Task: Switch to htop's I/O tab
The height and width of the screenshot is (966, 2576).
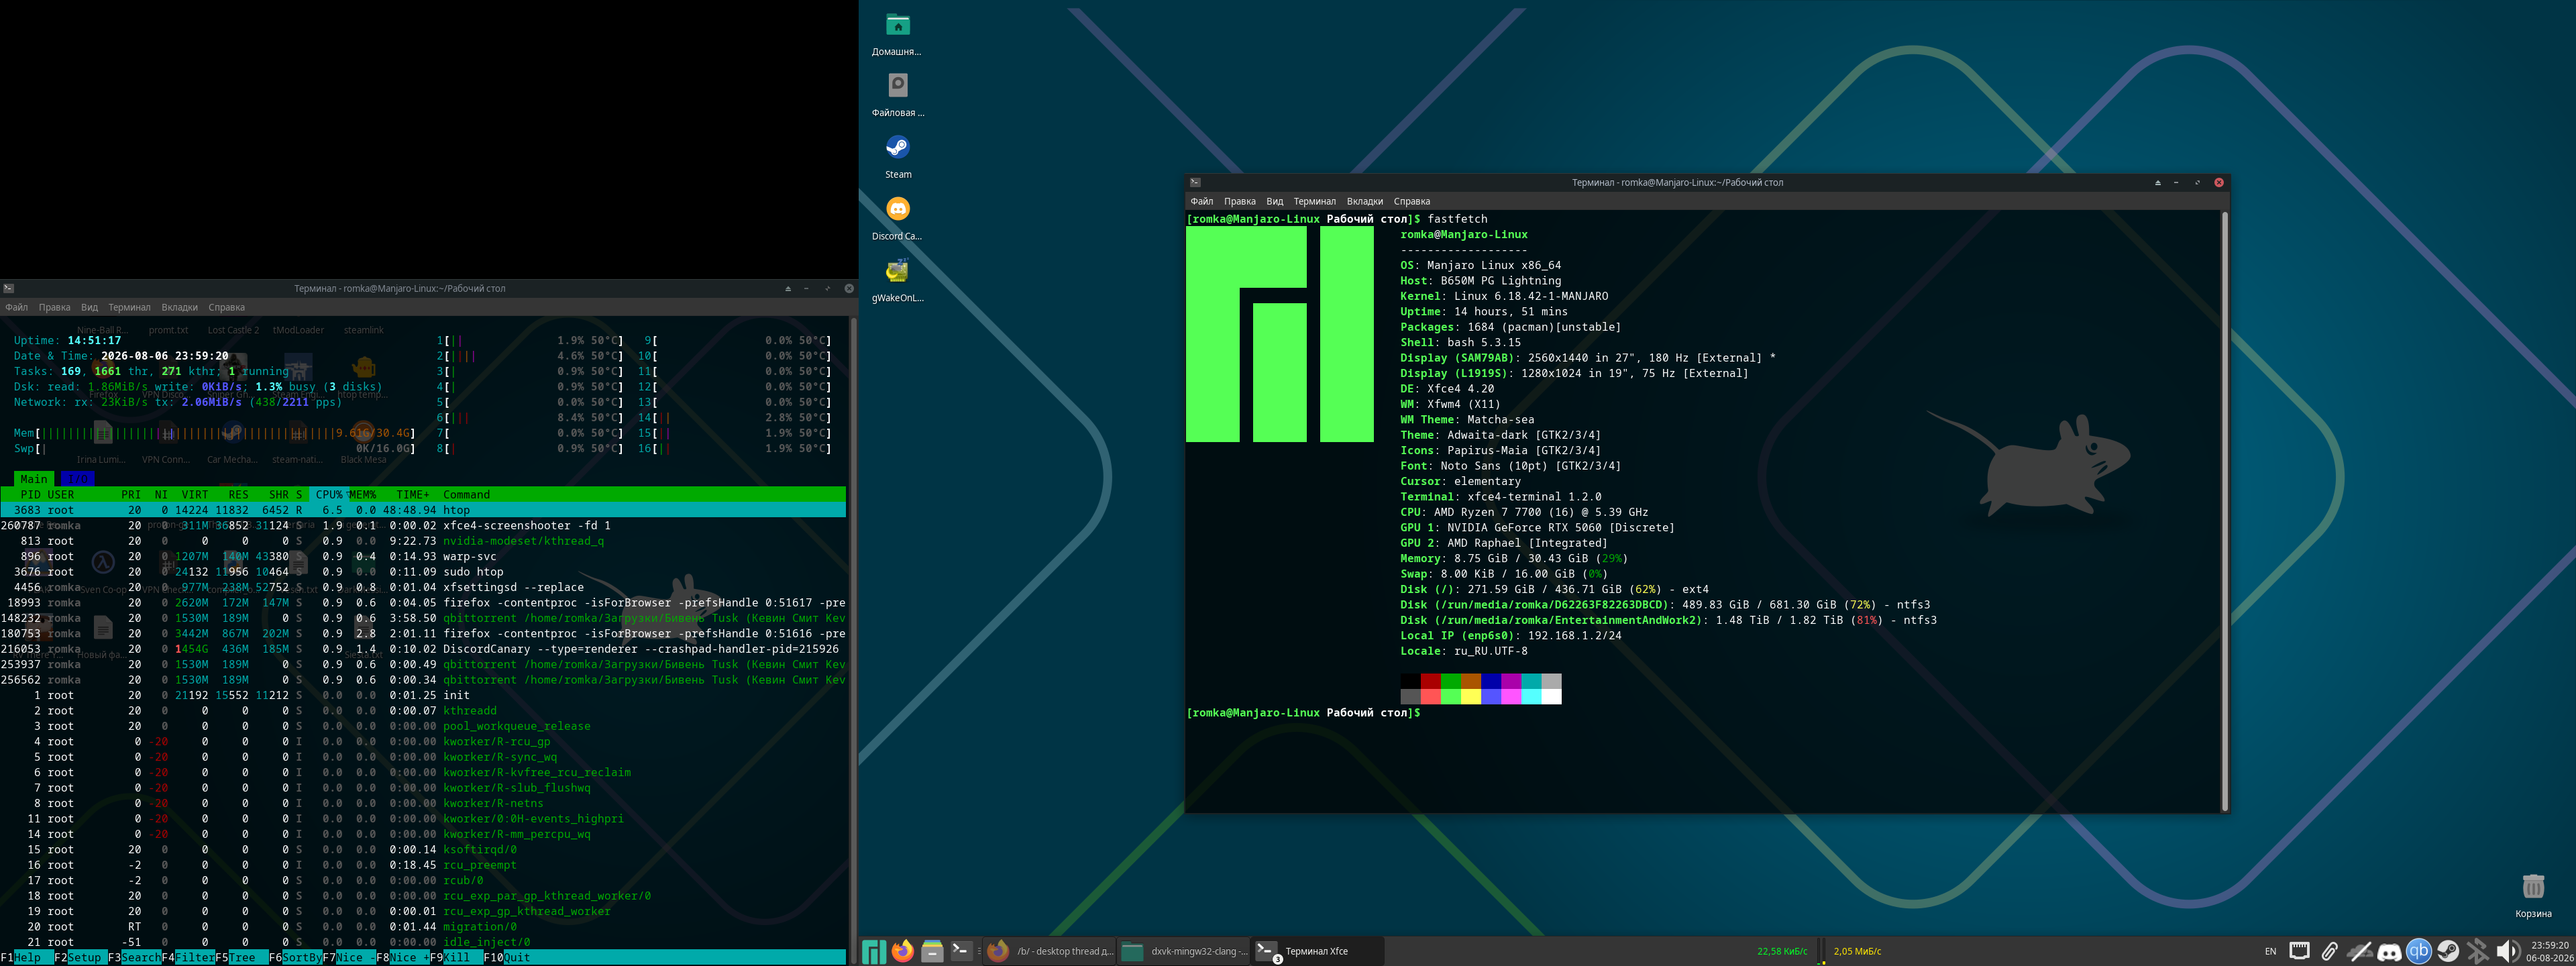Action: [77, 479]
